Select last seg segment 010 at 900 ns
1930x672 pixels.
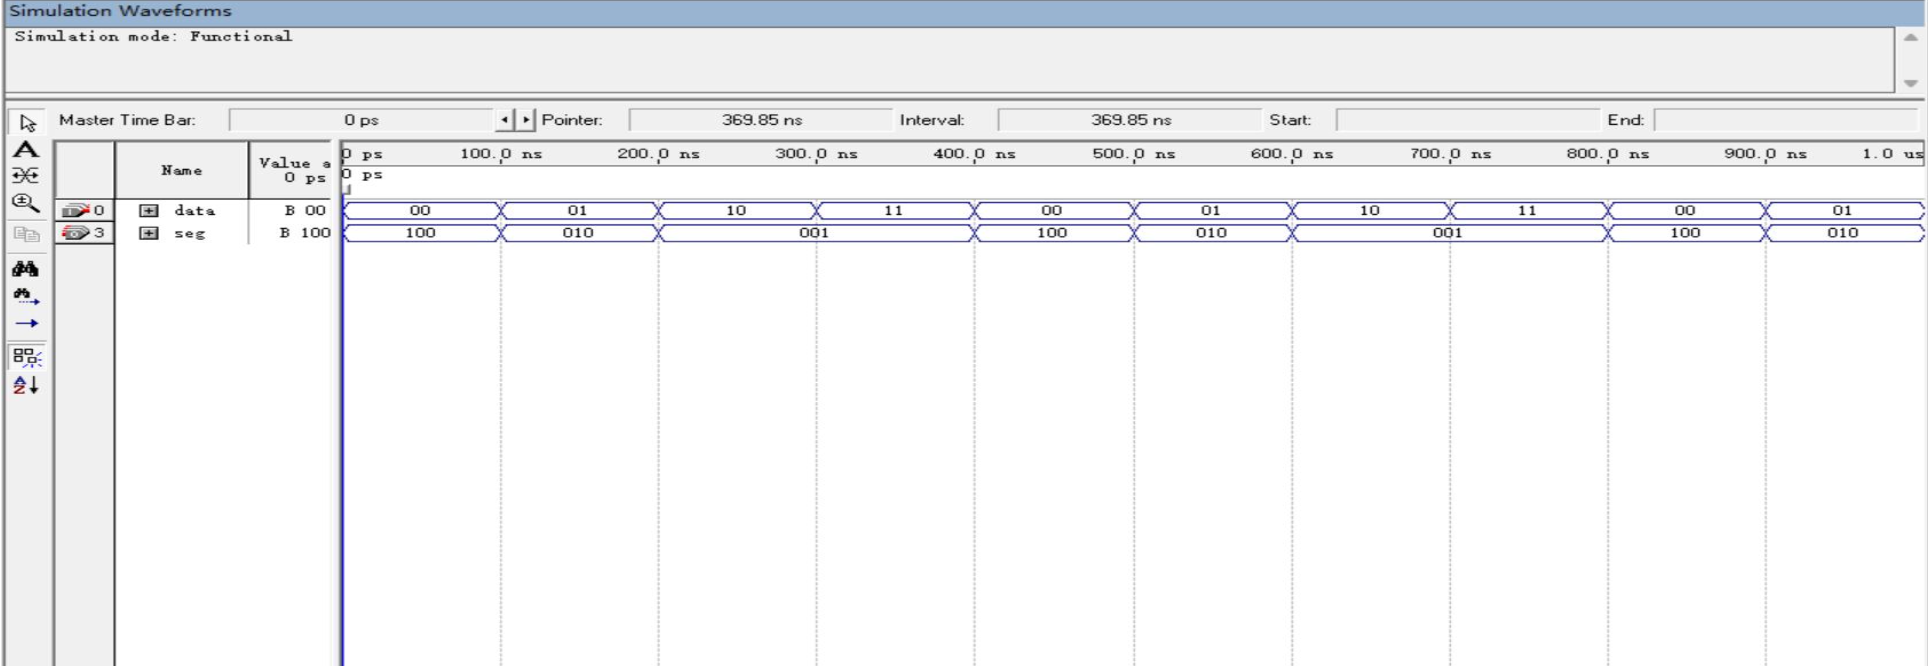coord(1843,233)
